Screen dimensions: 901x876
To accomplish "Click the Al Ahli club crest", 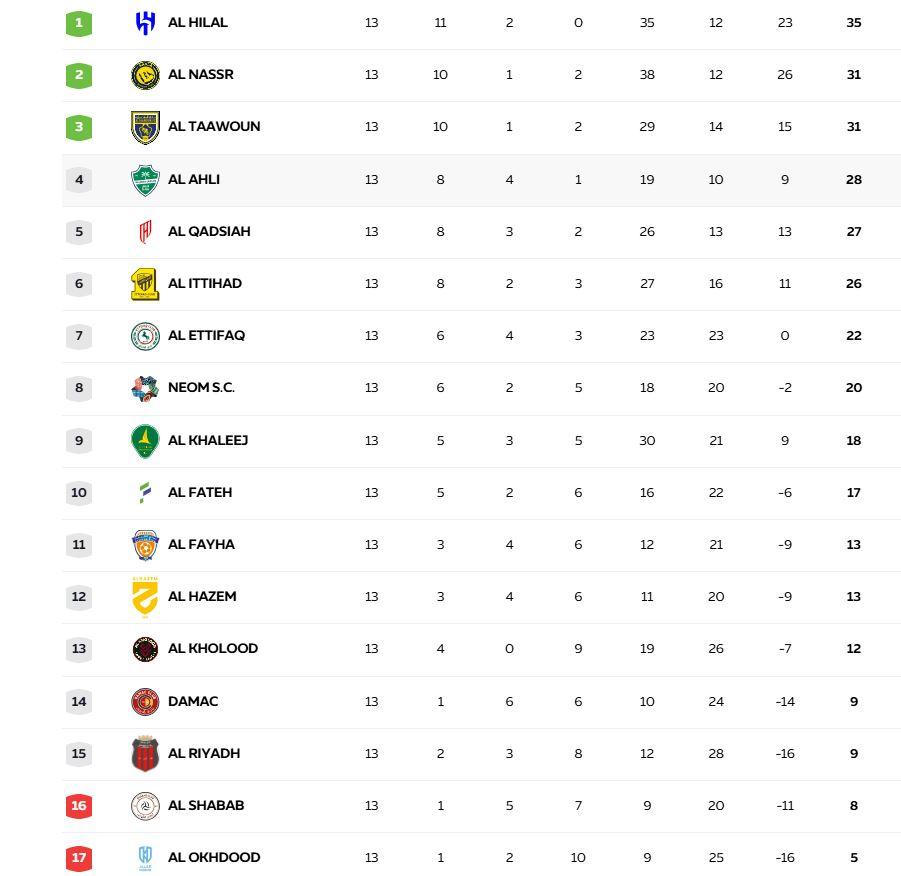I will 144,180.
